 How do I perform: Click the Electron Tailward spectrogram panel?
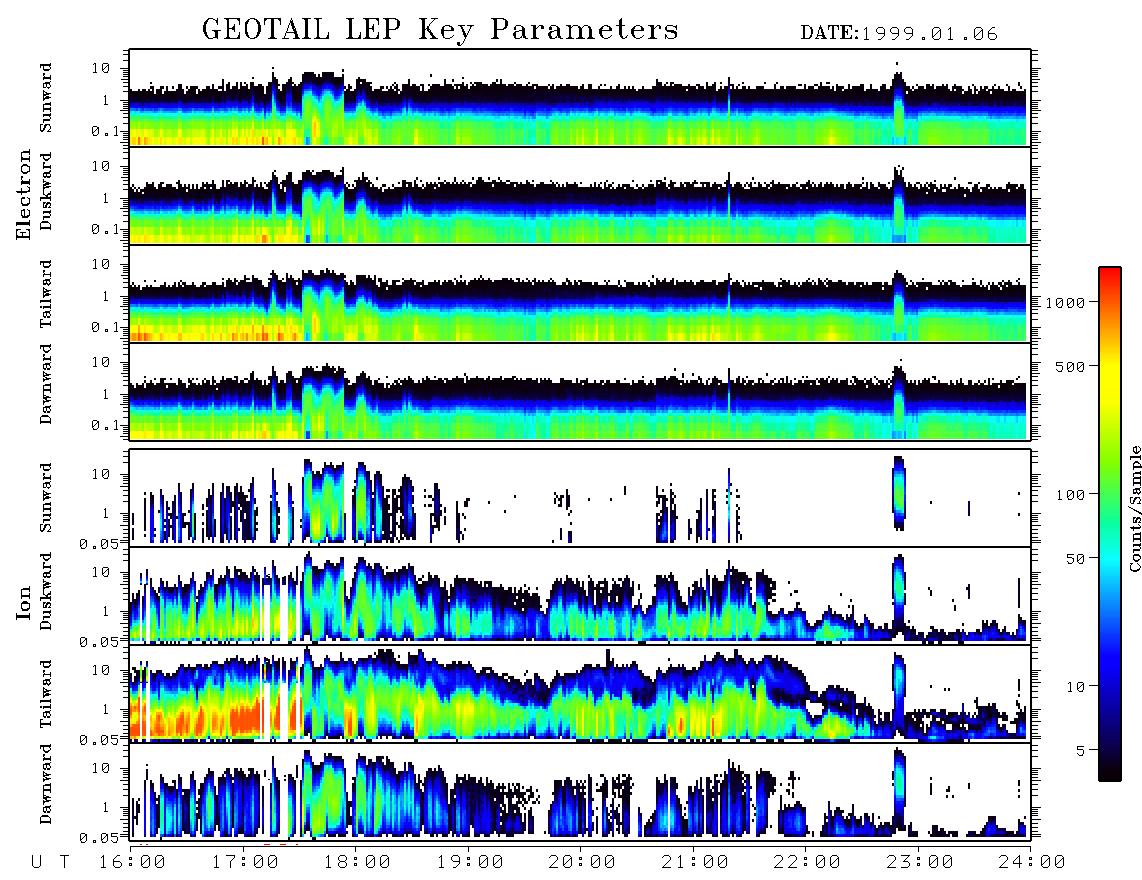click(580, 294)
